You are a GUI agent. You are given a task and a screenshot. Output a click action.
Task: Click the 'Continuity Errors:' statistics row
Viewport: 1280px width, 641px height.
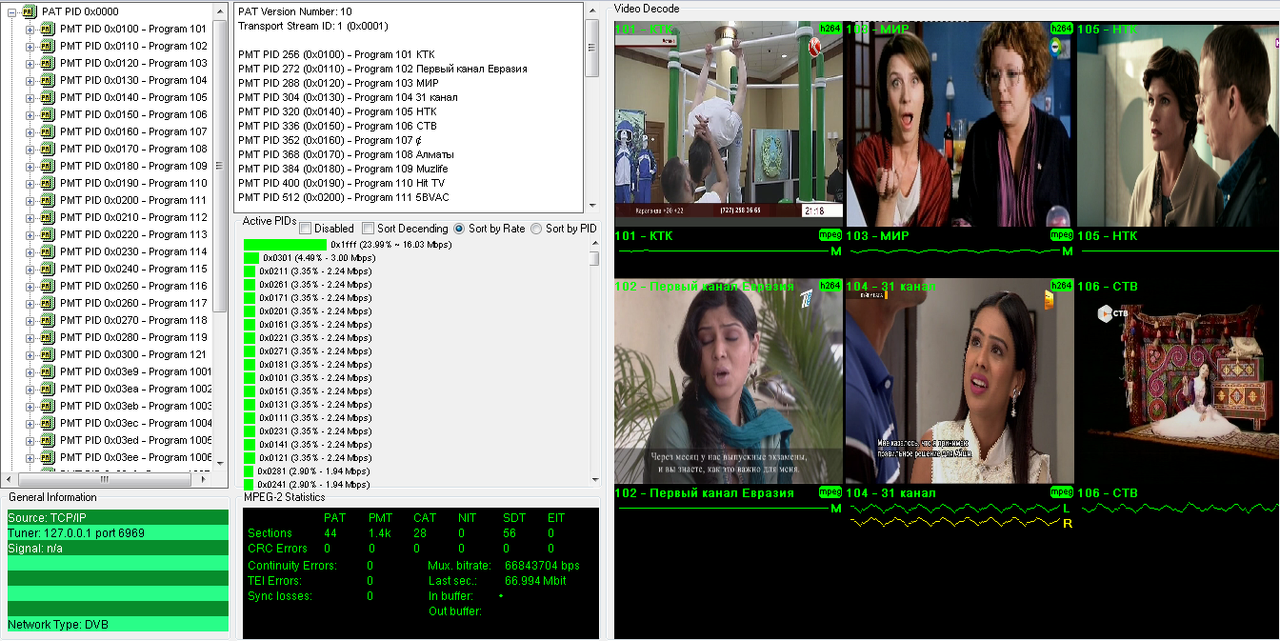pos(312,565)
